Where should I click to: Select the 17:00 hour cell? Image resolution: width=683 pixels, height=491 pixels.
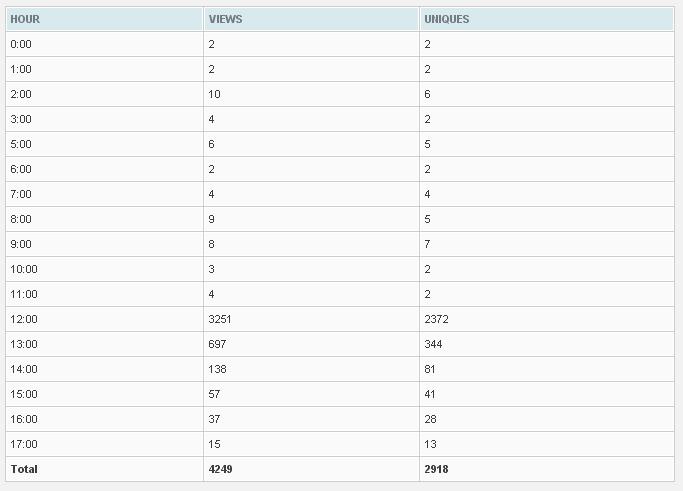23,444
